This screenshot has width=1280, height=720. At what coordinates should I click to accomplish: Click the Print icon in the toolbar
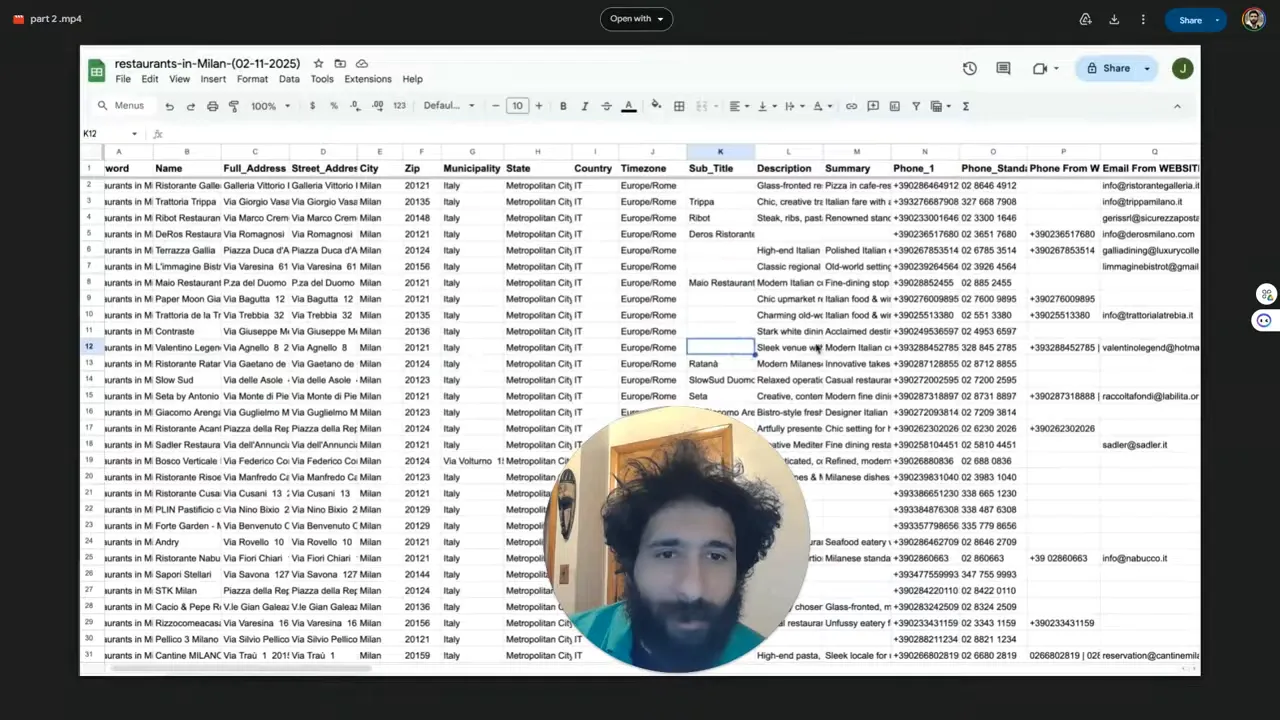pyautogui.click(x=212, y=106)
